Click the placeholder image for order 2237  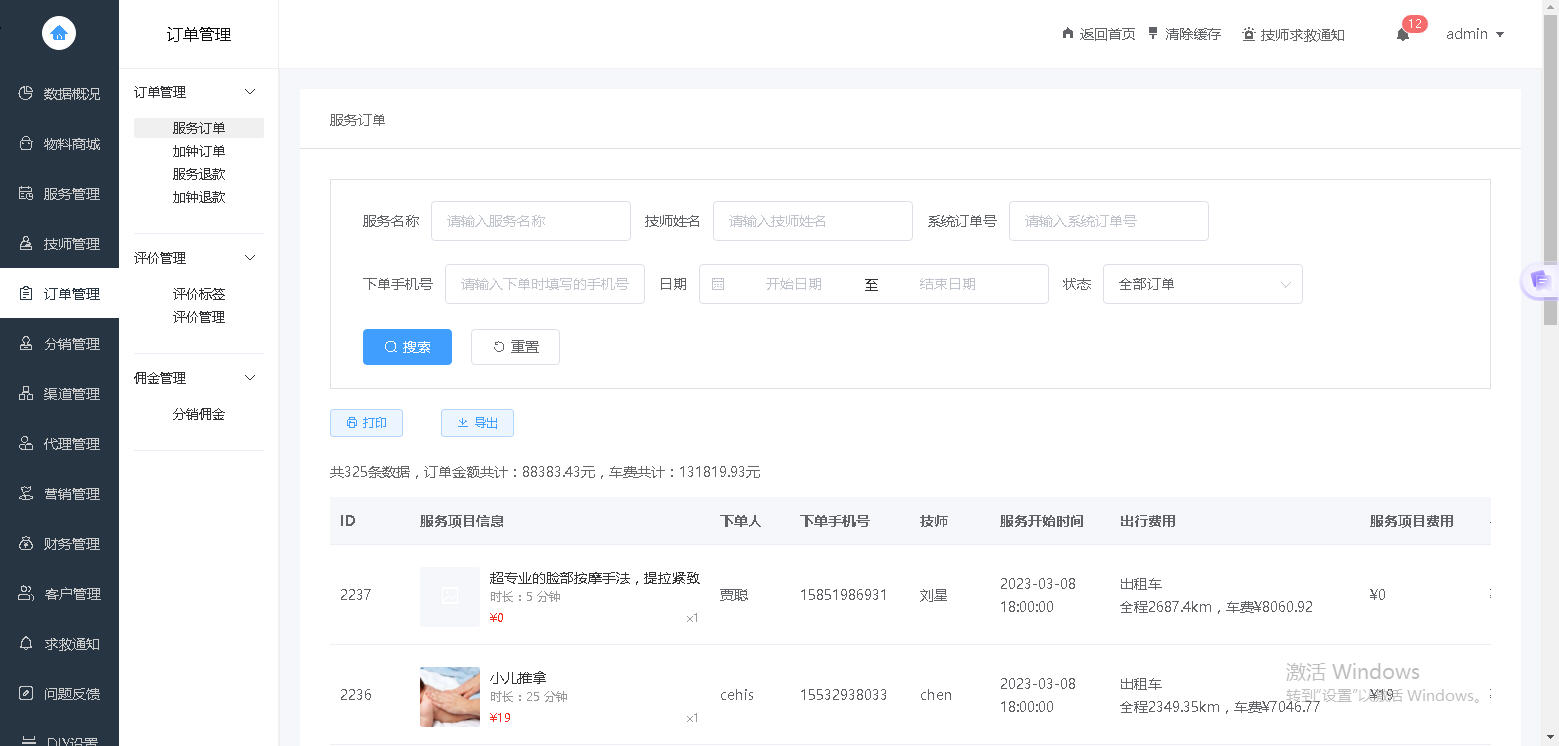click(450, 596)
